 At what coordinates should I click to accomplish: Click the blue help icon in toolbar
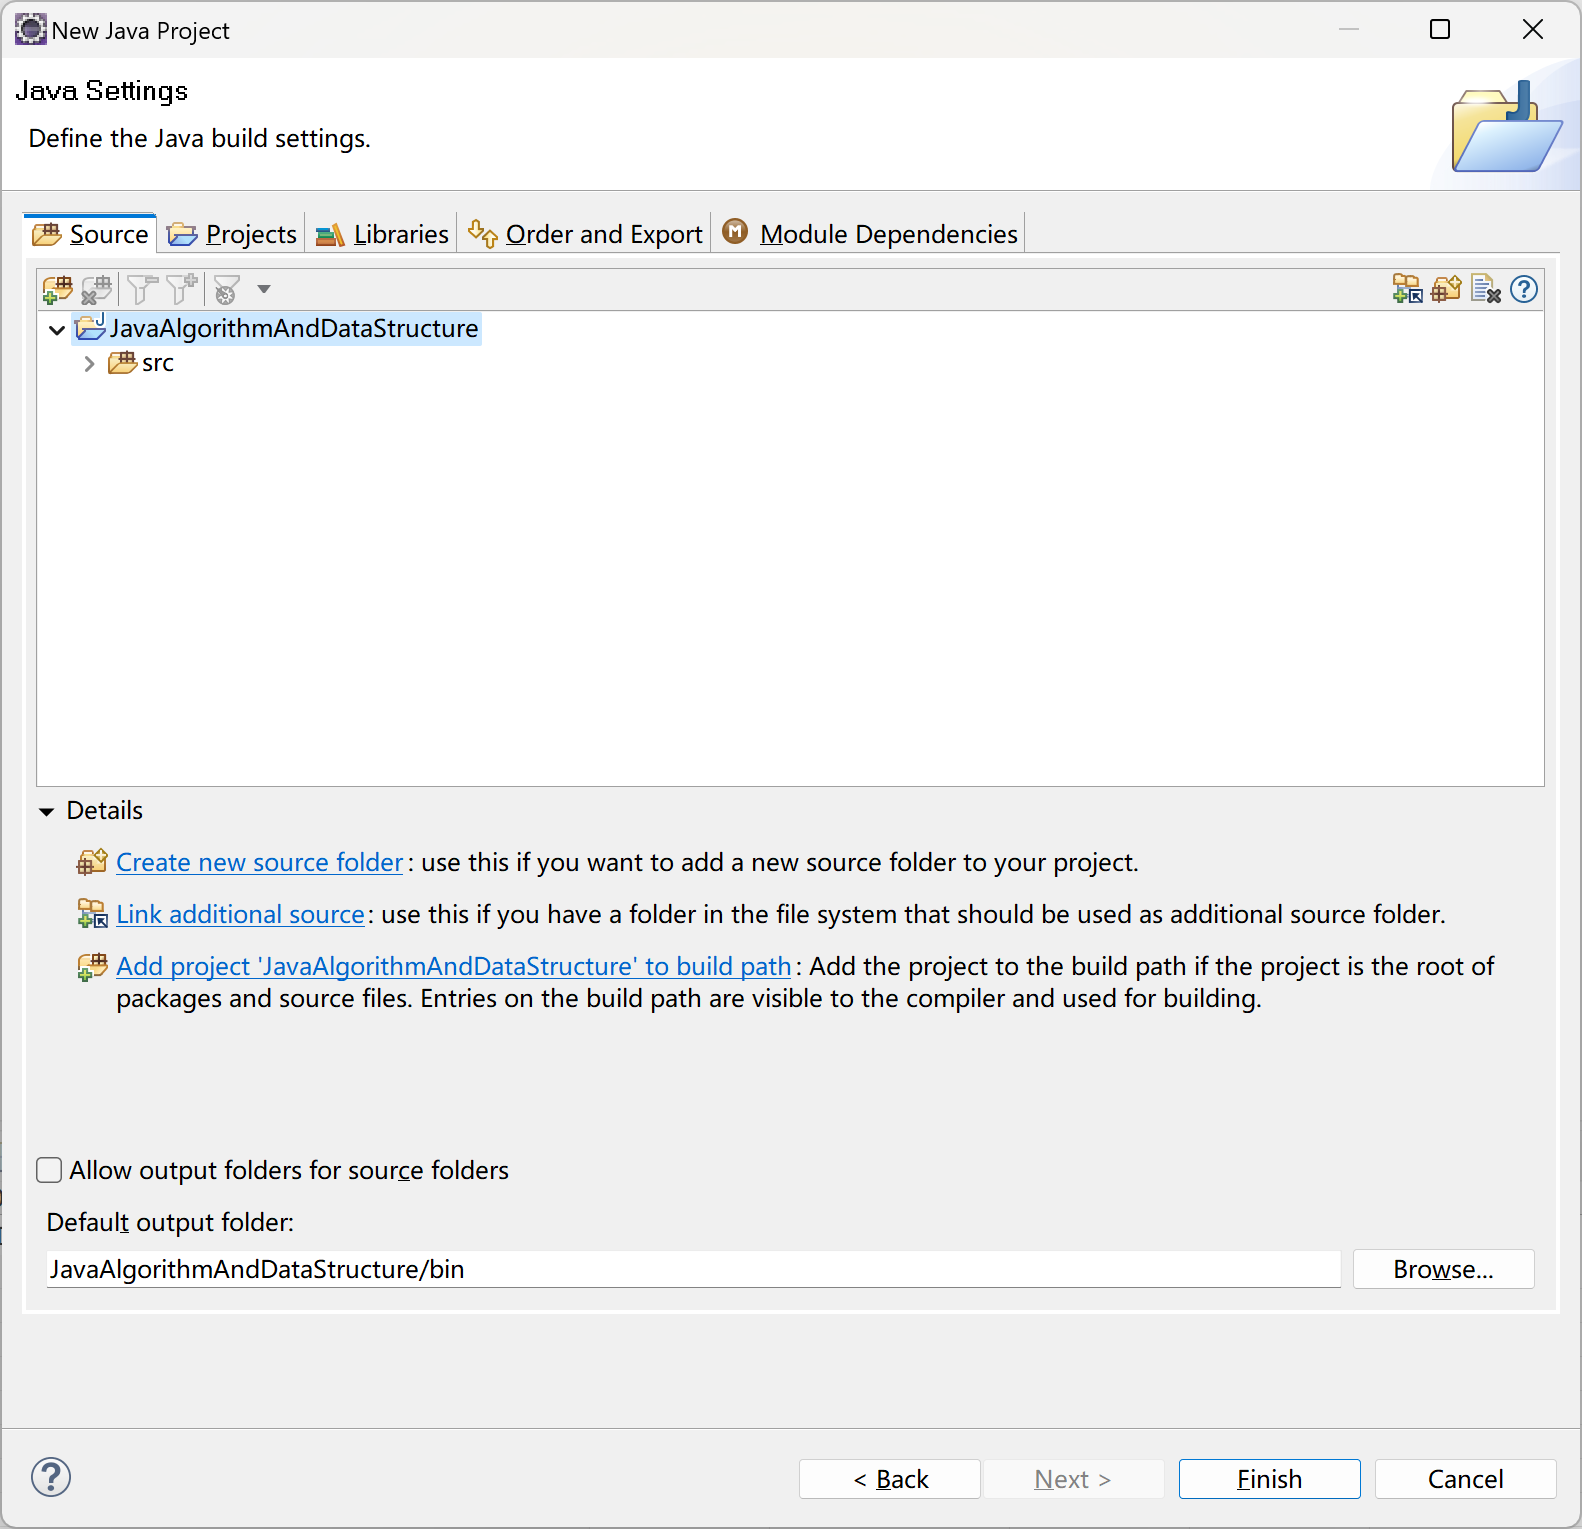[x=1524, y=290]
